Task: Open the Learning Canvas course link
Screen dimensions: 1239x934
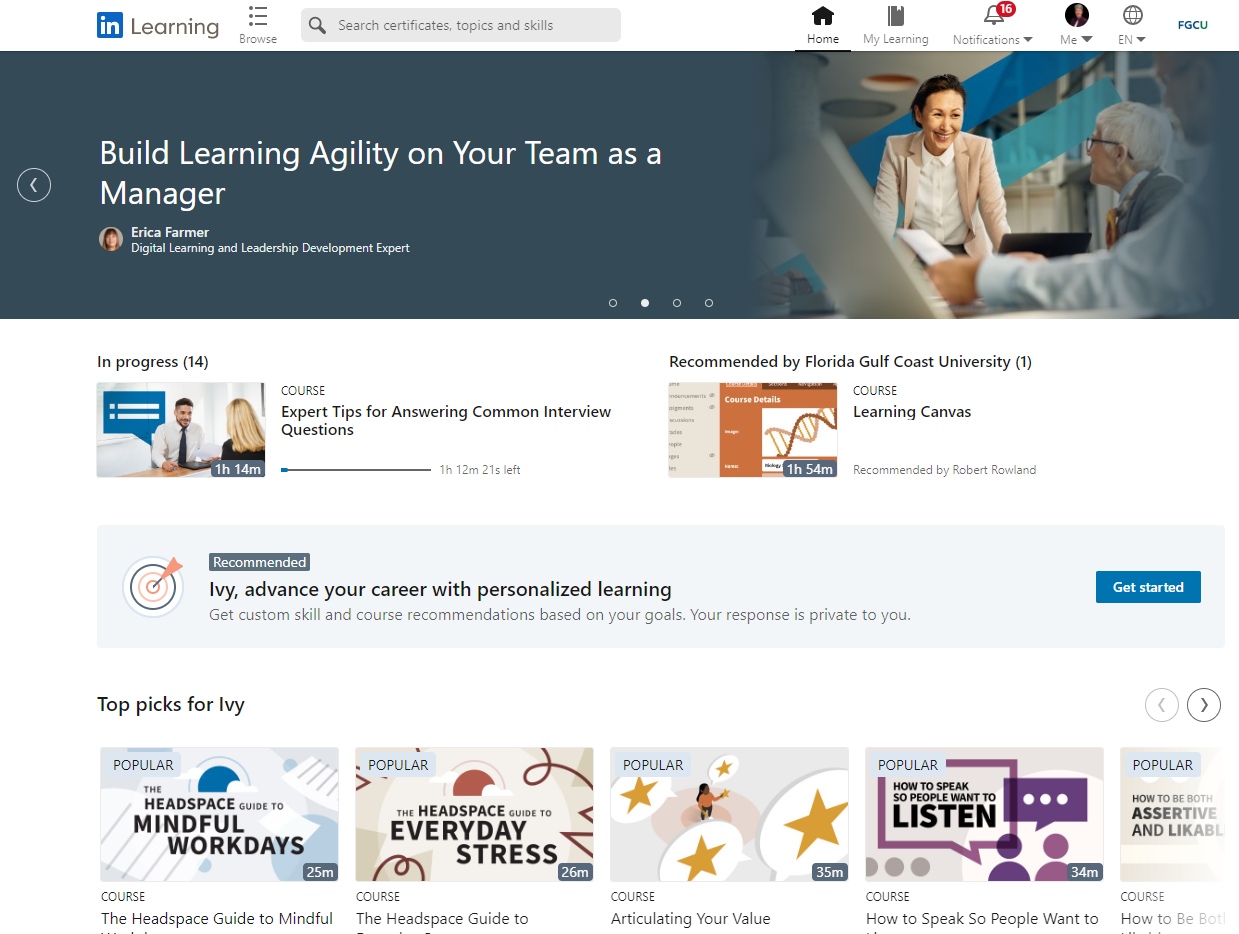Action: [x=911, y=412]
